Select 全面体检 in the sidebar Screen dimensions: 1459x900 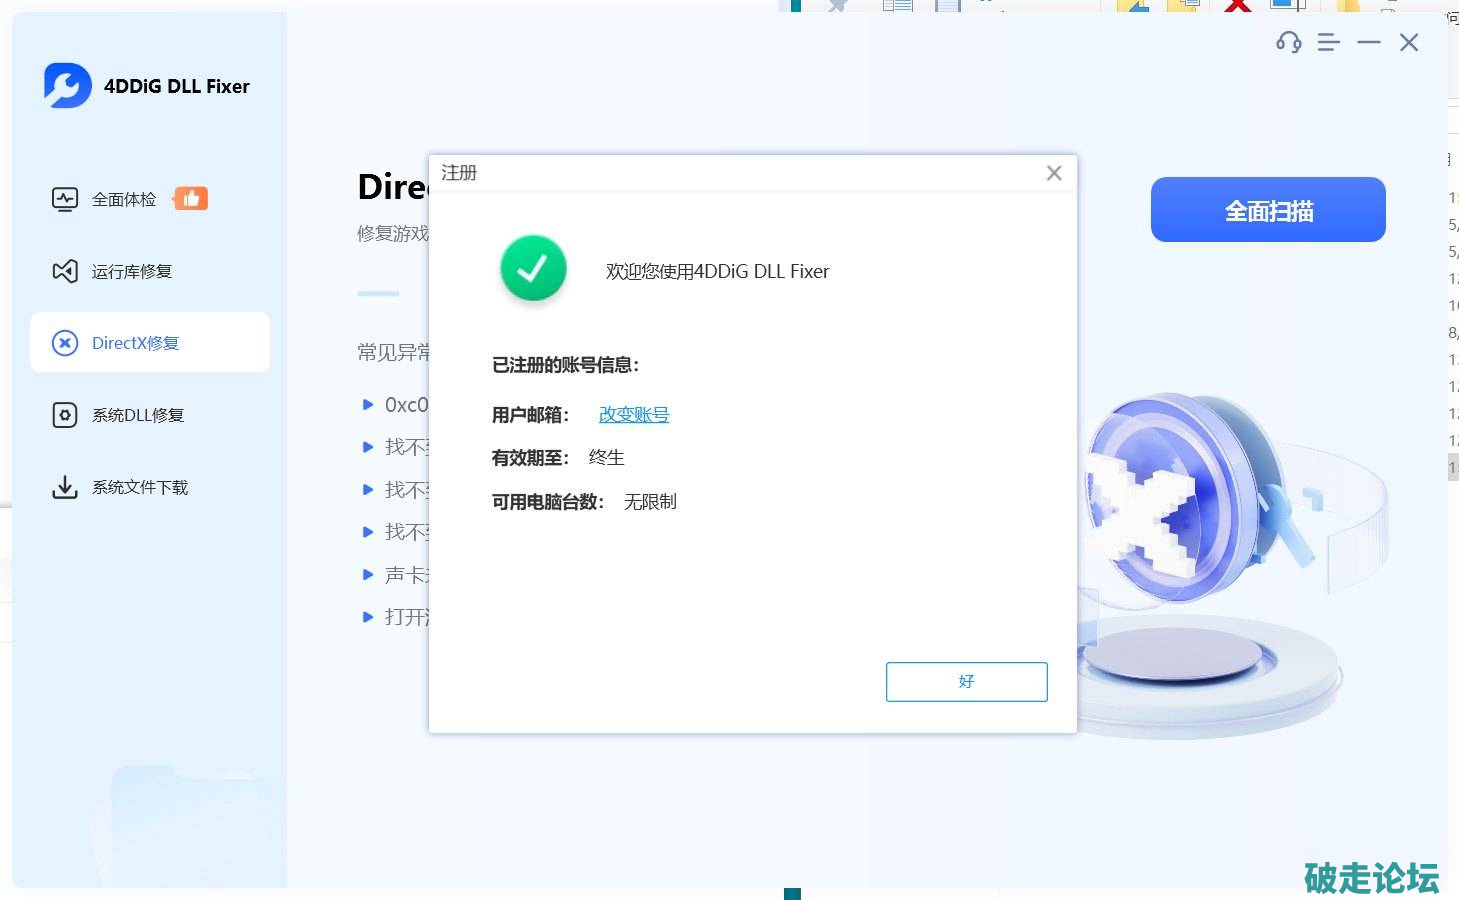pyautogui.click(x=124, y=199)
